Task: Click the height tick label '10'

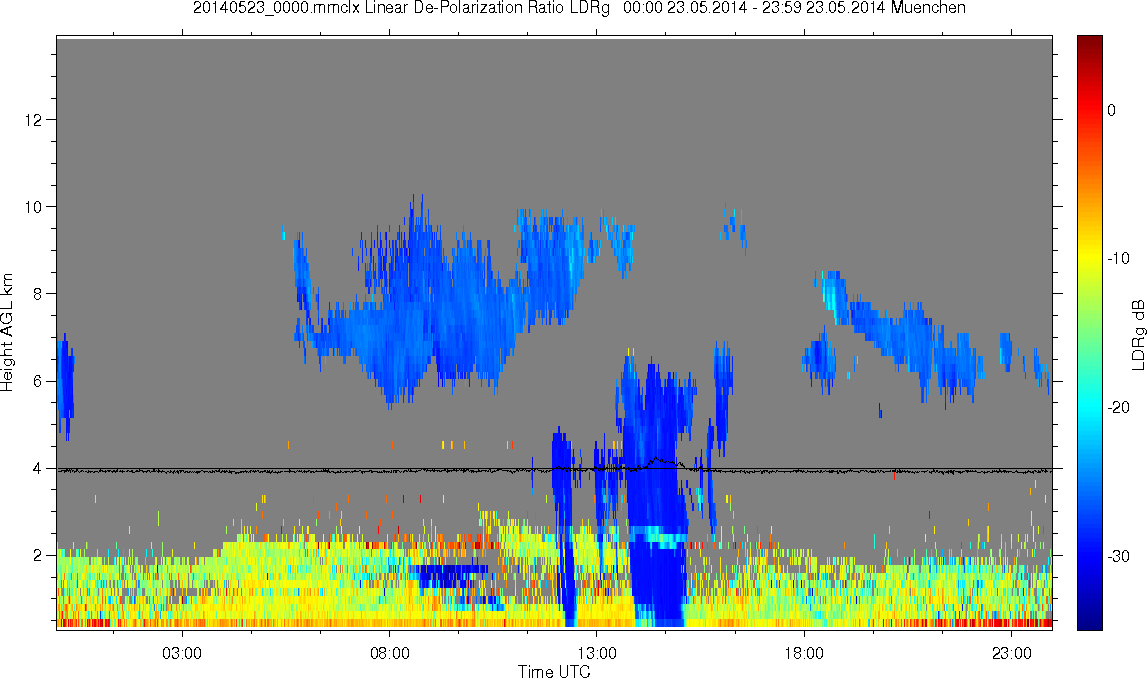Action: pos(33,207)
